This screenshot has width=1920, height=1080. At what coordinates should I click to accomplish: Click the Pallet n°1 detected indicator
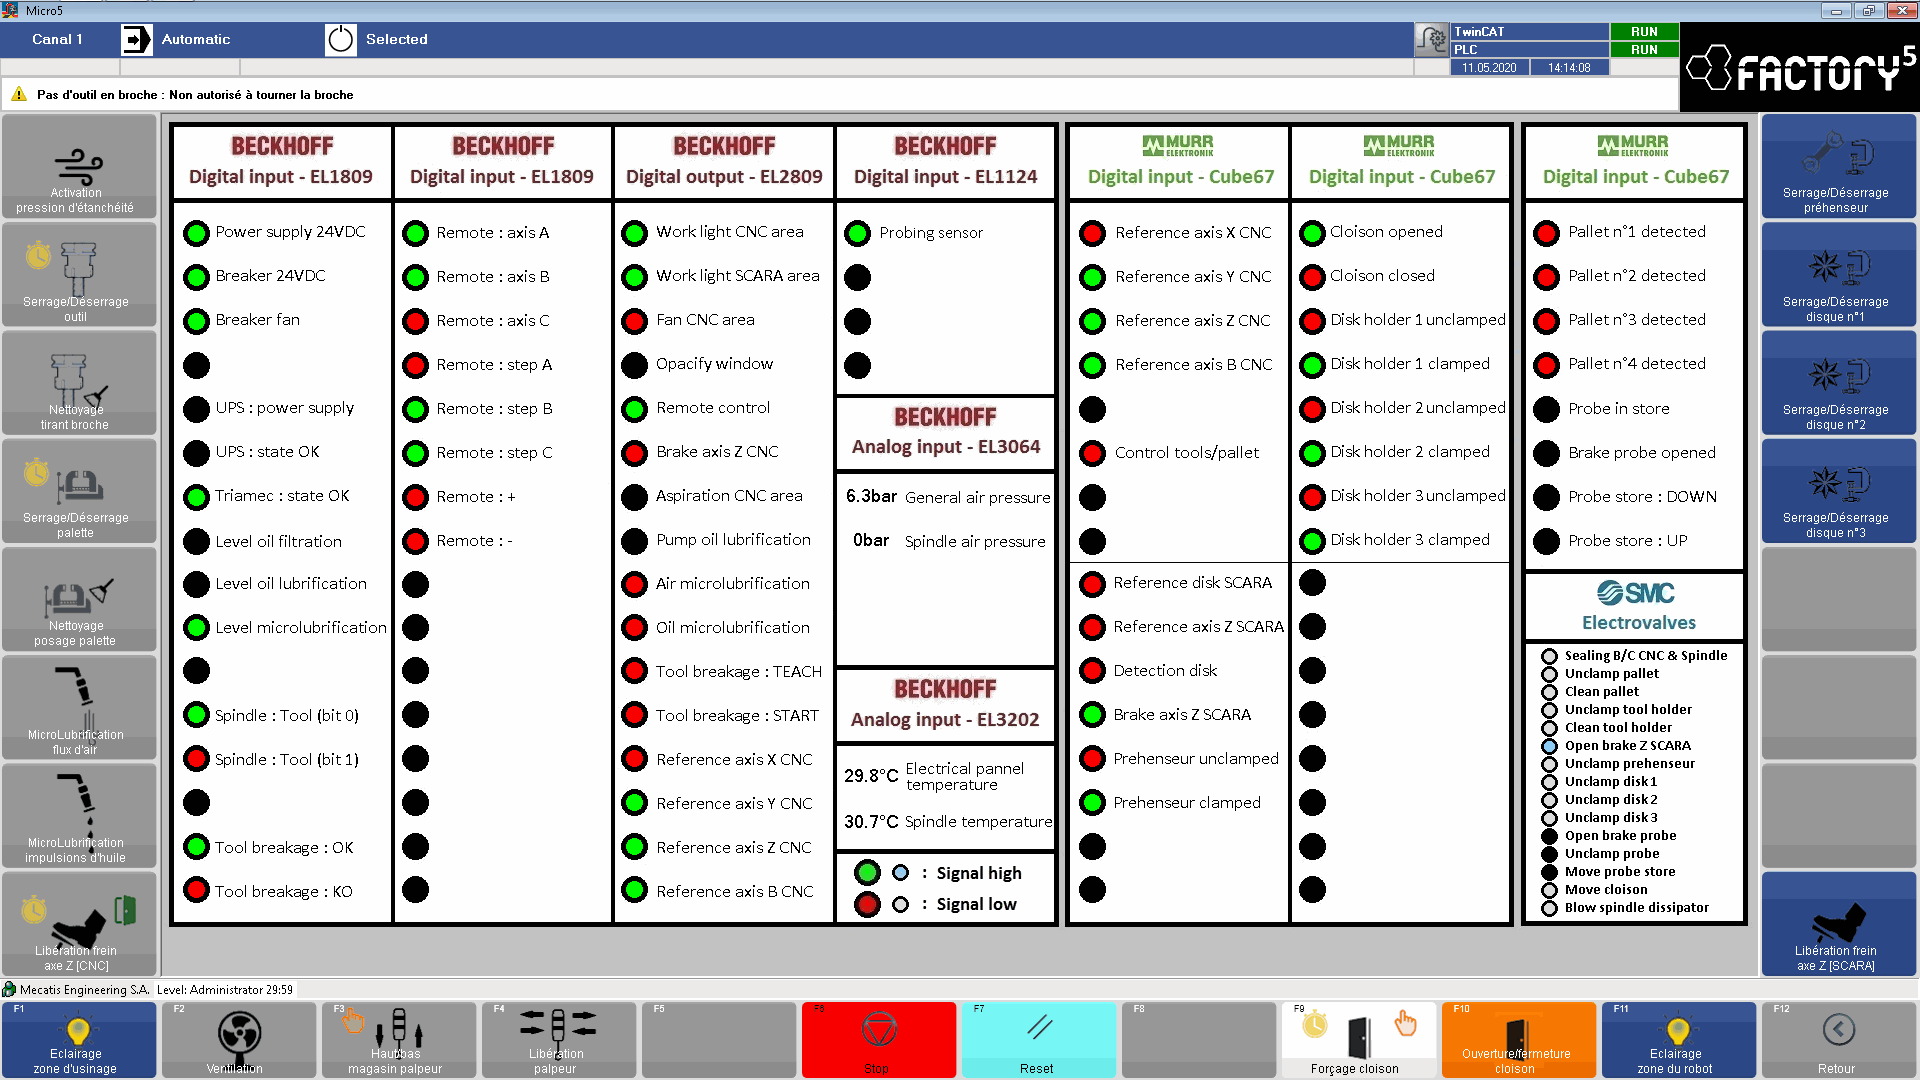(x=1546, y=233)
